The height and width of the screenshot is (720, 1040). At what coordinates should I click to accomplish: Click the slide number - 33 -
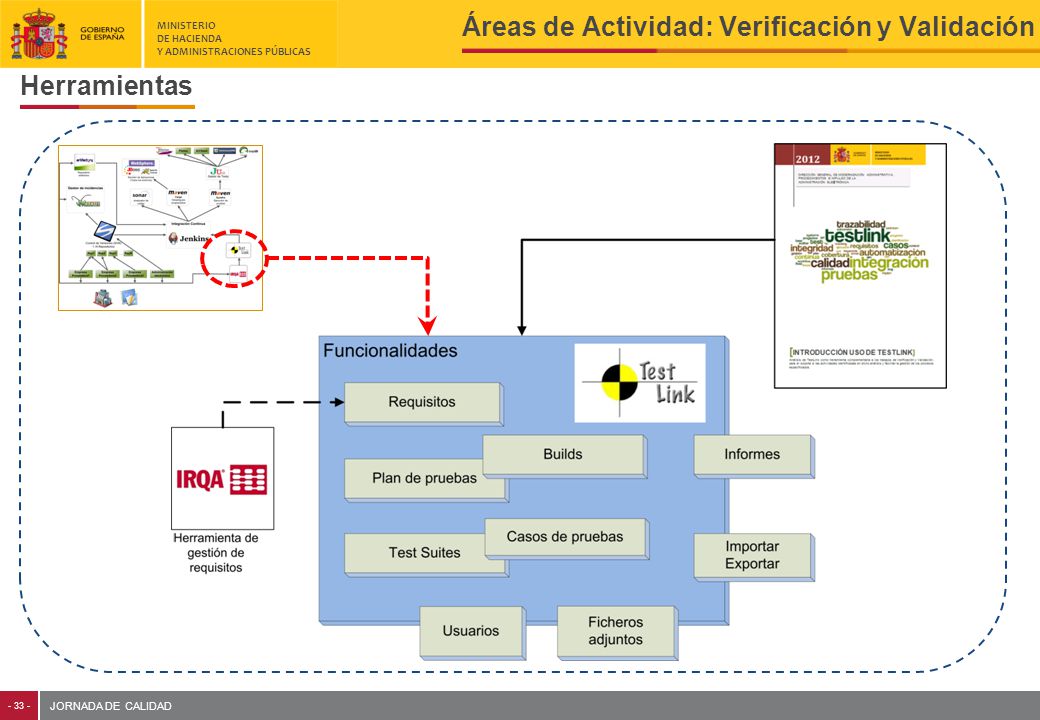coord(19,706)
